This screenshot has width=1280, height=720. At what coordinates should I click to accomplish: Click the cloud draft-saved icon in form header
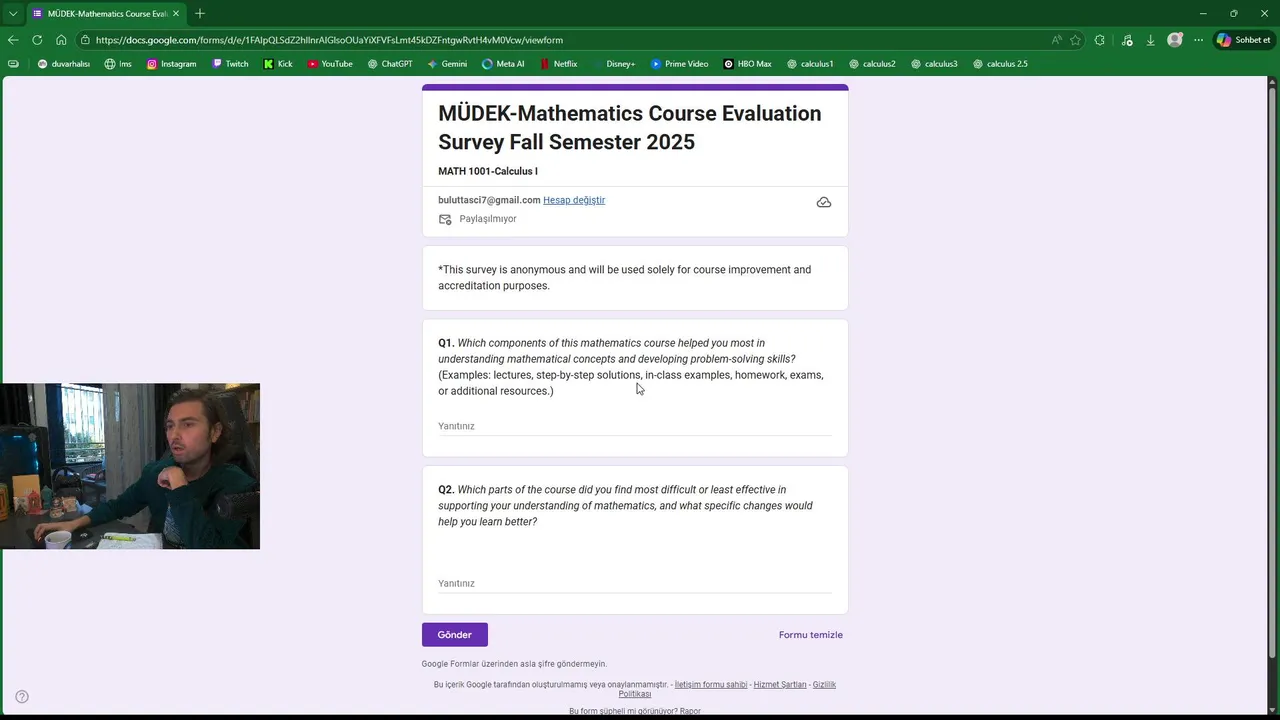pos(824,202)
